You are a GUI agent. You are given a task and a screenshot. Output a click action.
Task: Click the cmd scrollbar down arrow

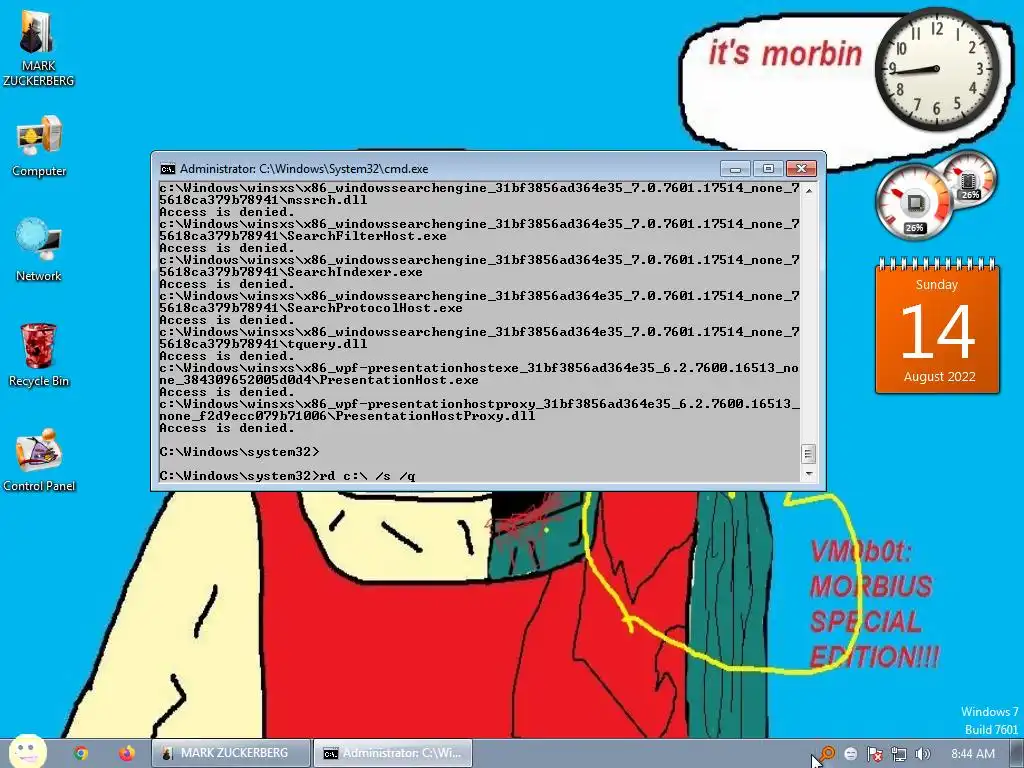pyautogui.click(x=808, y=474)
